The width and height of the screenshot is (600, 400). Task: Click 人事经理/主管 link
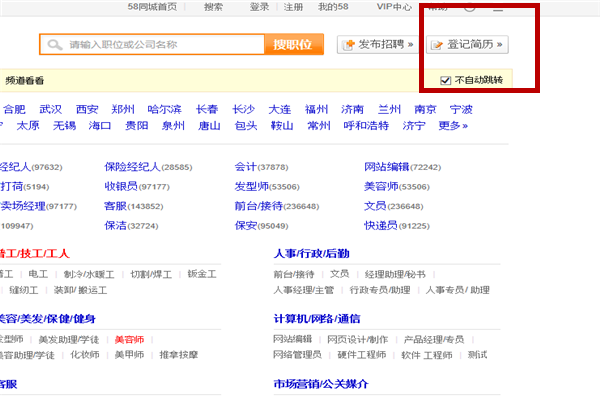[303, 290]
